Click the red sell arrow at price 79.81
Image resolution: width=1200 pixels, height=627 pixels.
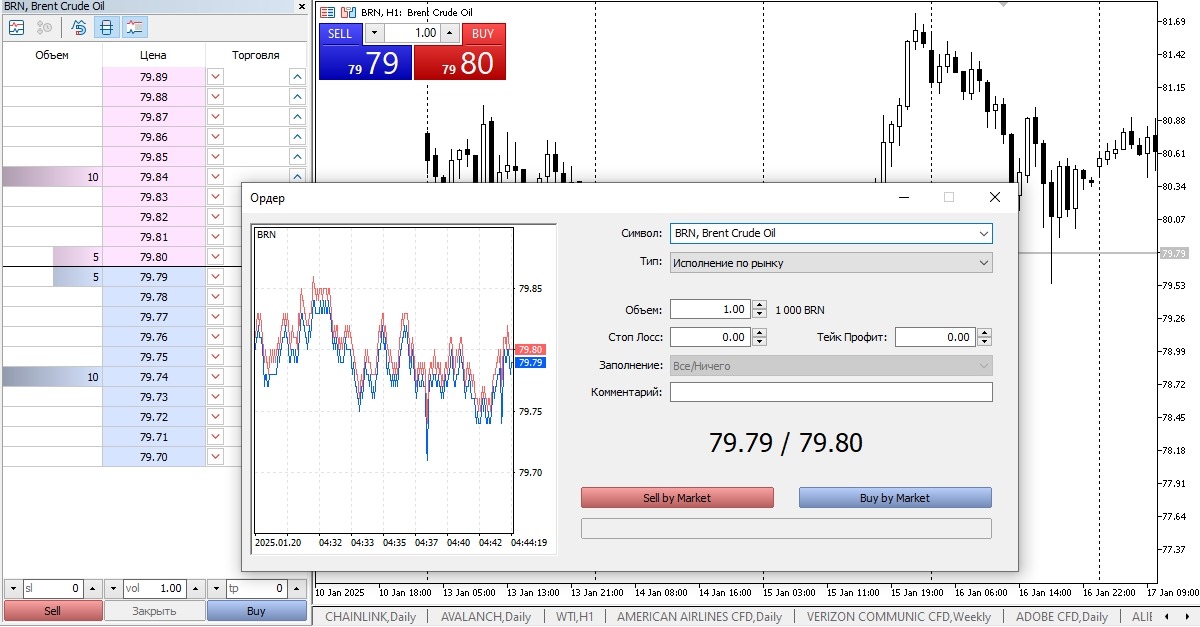click(x=215, y=237)
